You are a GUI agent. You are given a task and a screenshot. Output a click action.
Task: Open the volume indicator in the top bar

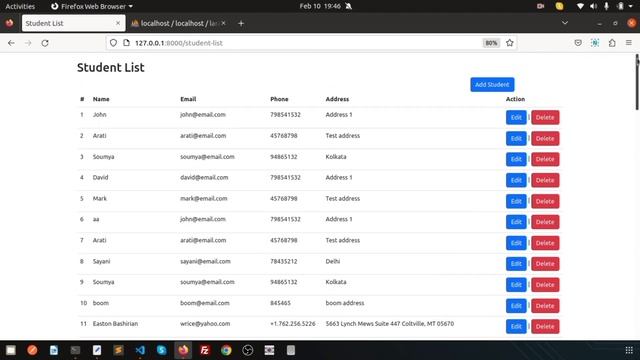pos(593,6)
